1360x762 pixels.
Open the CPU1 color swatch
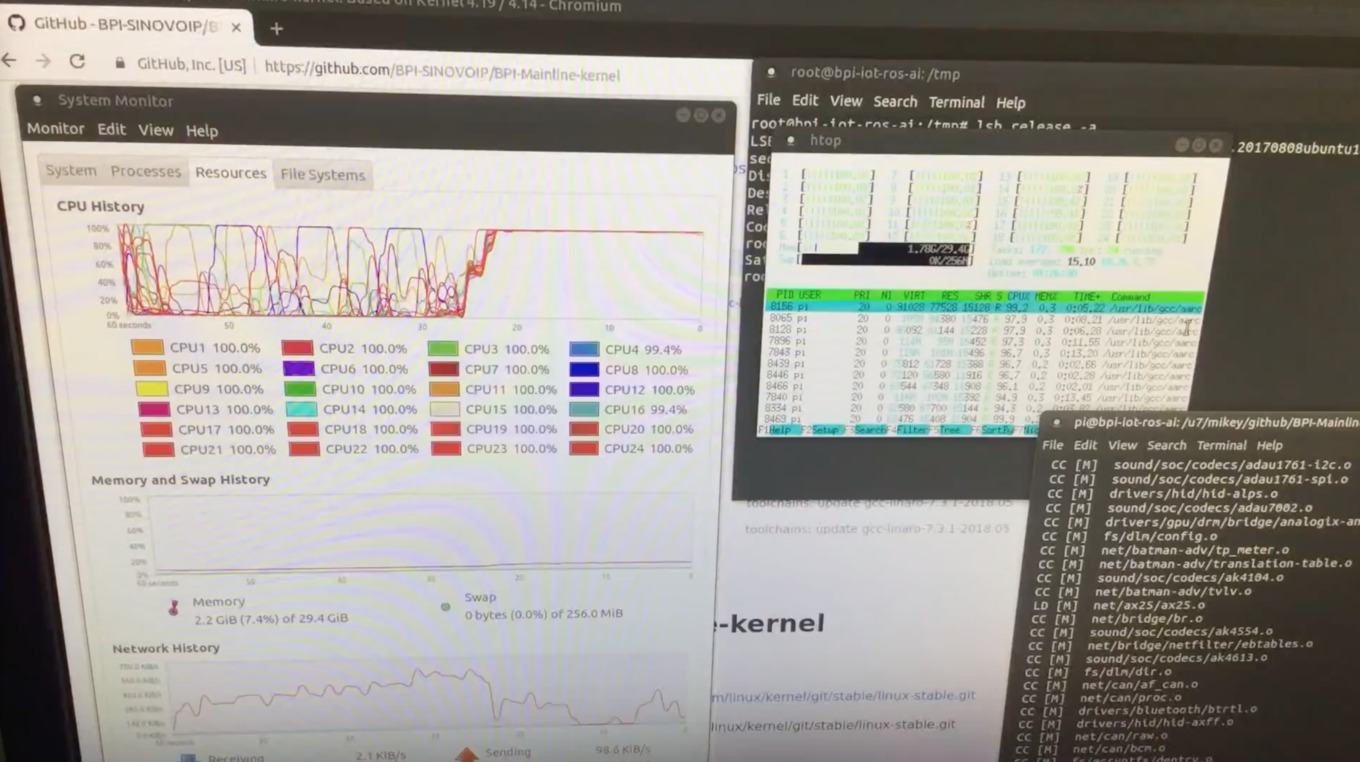point(148,348)
